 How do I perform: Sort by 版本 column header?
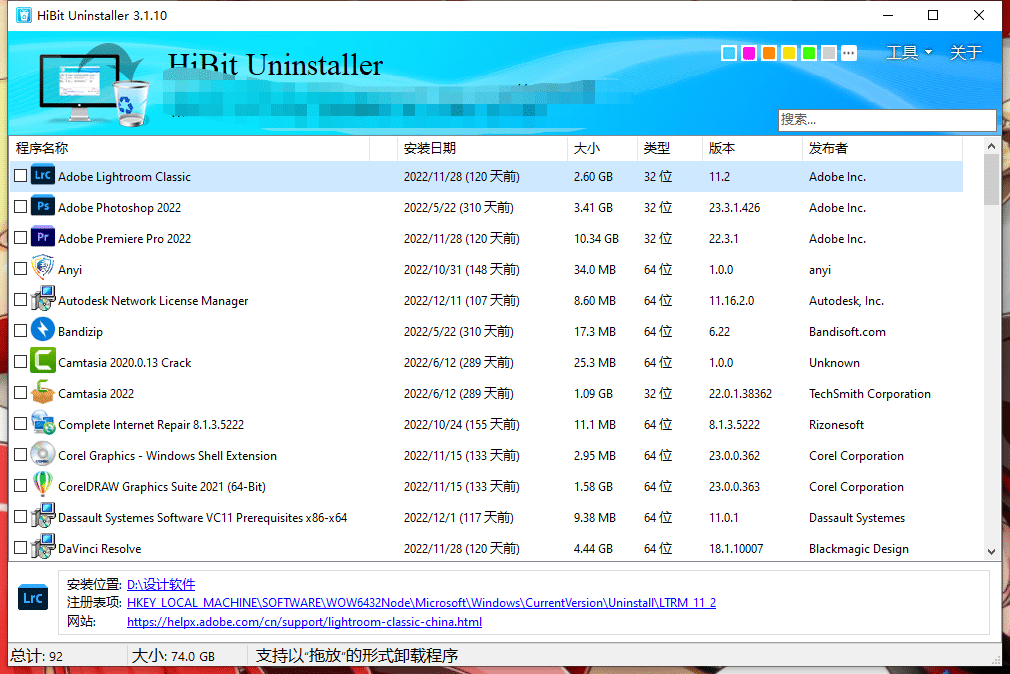(x=752, y=148)
